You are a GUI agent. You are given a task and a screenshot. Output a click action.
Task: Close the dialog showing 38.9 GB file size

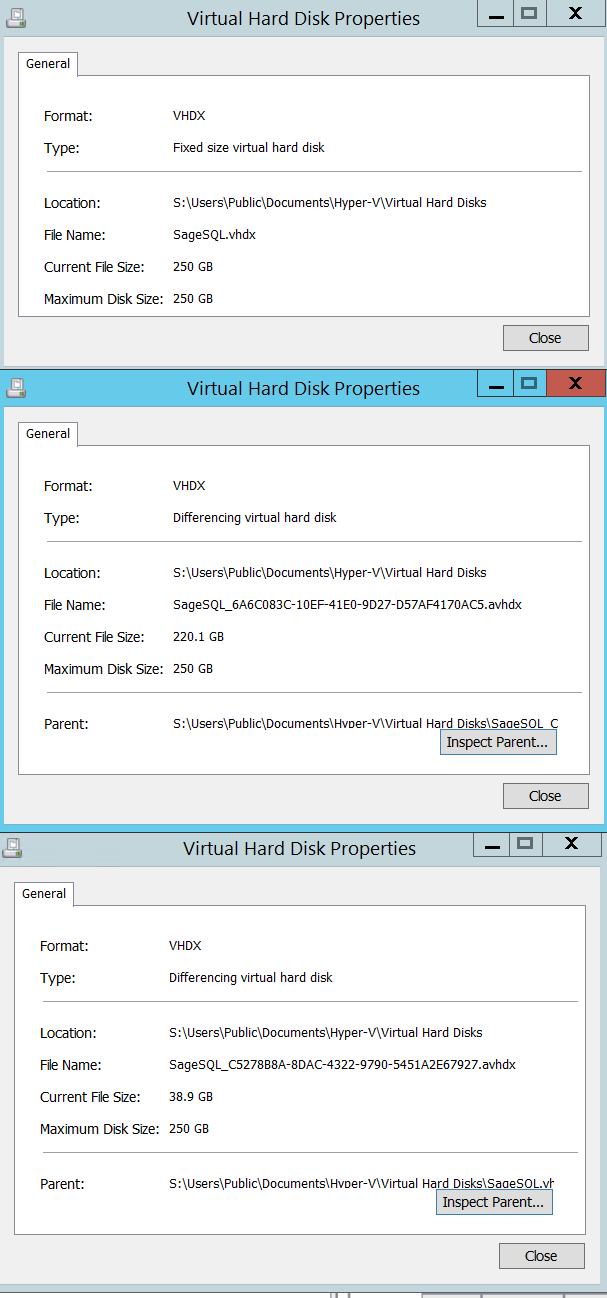click(x=541, y=1255)
